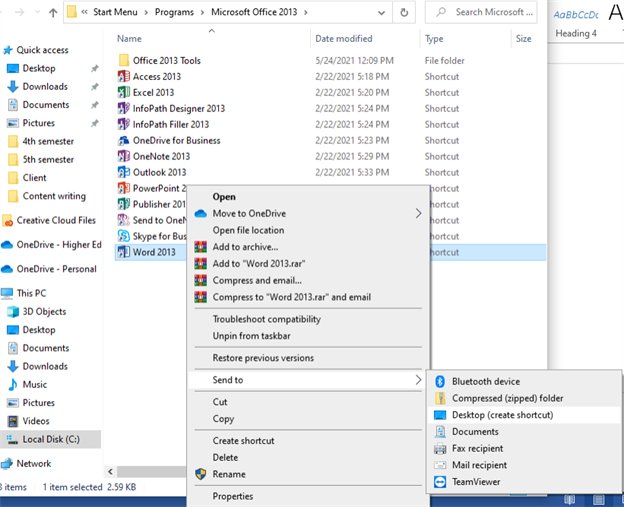Click the Compressed (zipped) folder icon
This screenshot has width=624, height=507.
(x=440, y=398)
